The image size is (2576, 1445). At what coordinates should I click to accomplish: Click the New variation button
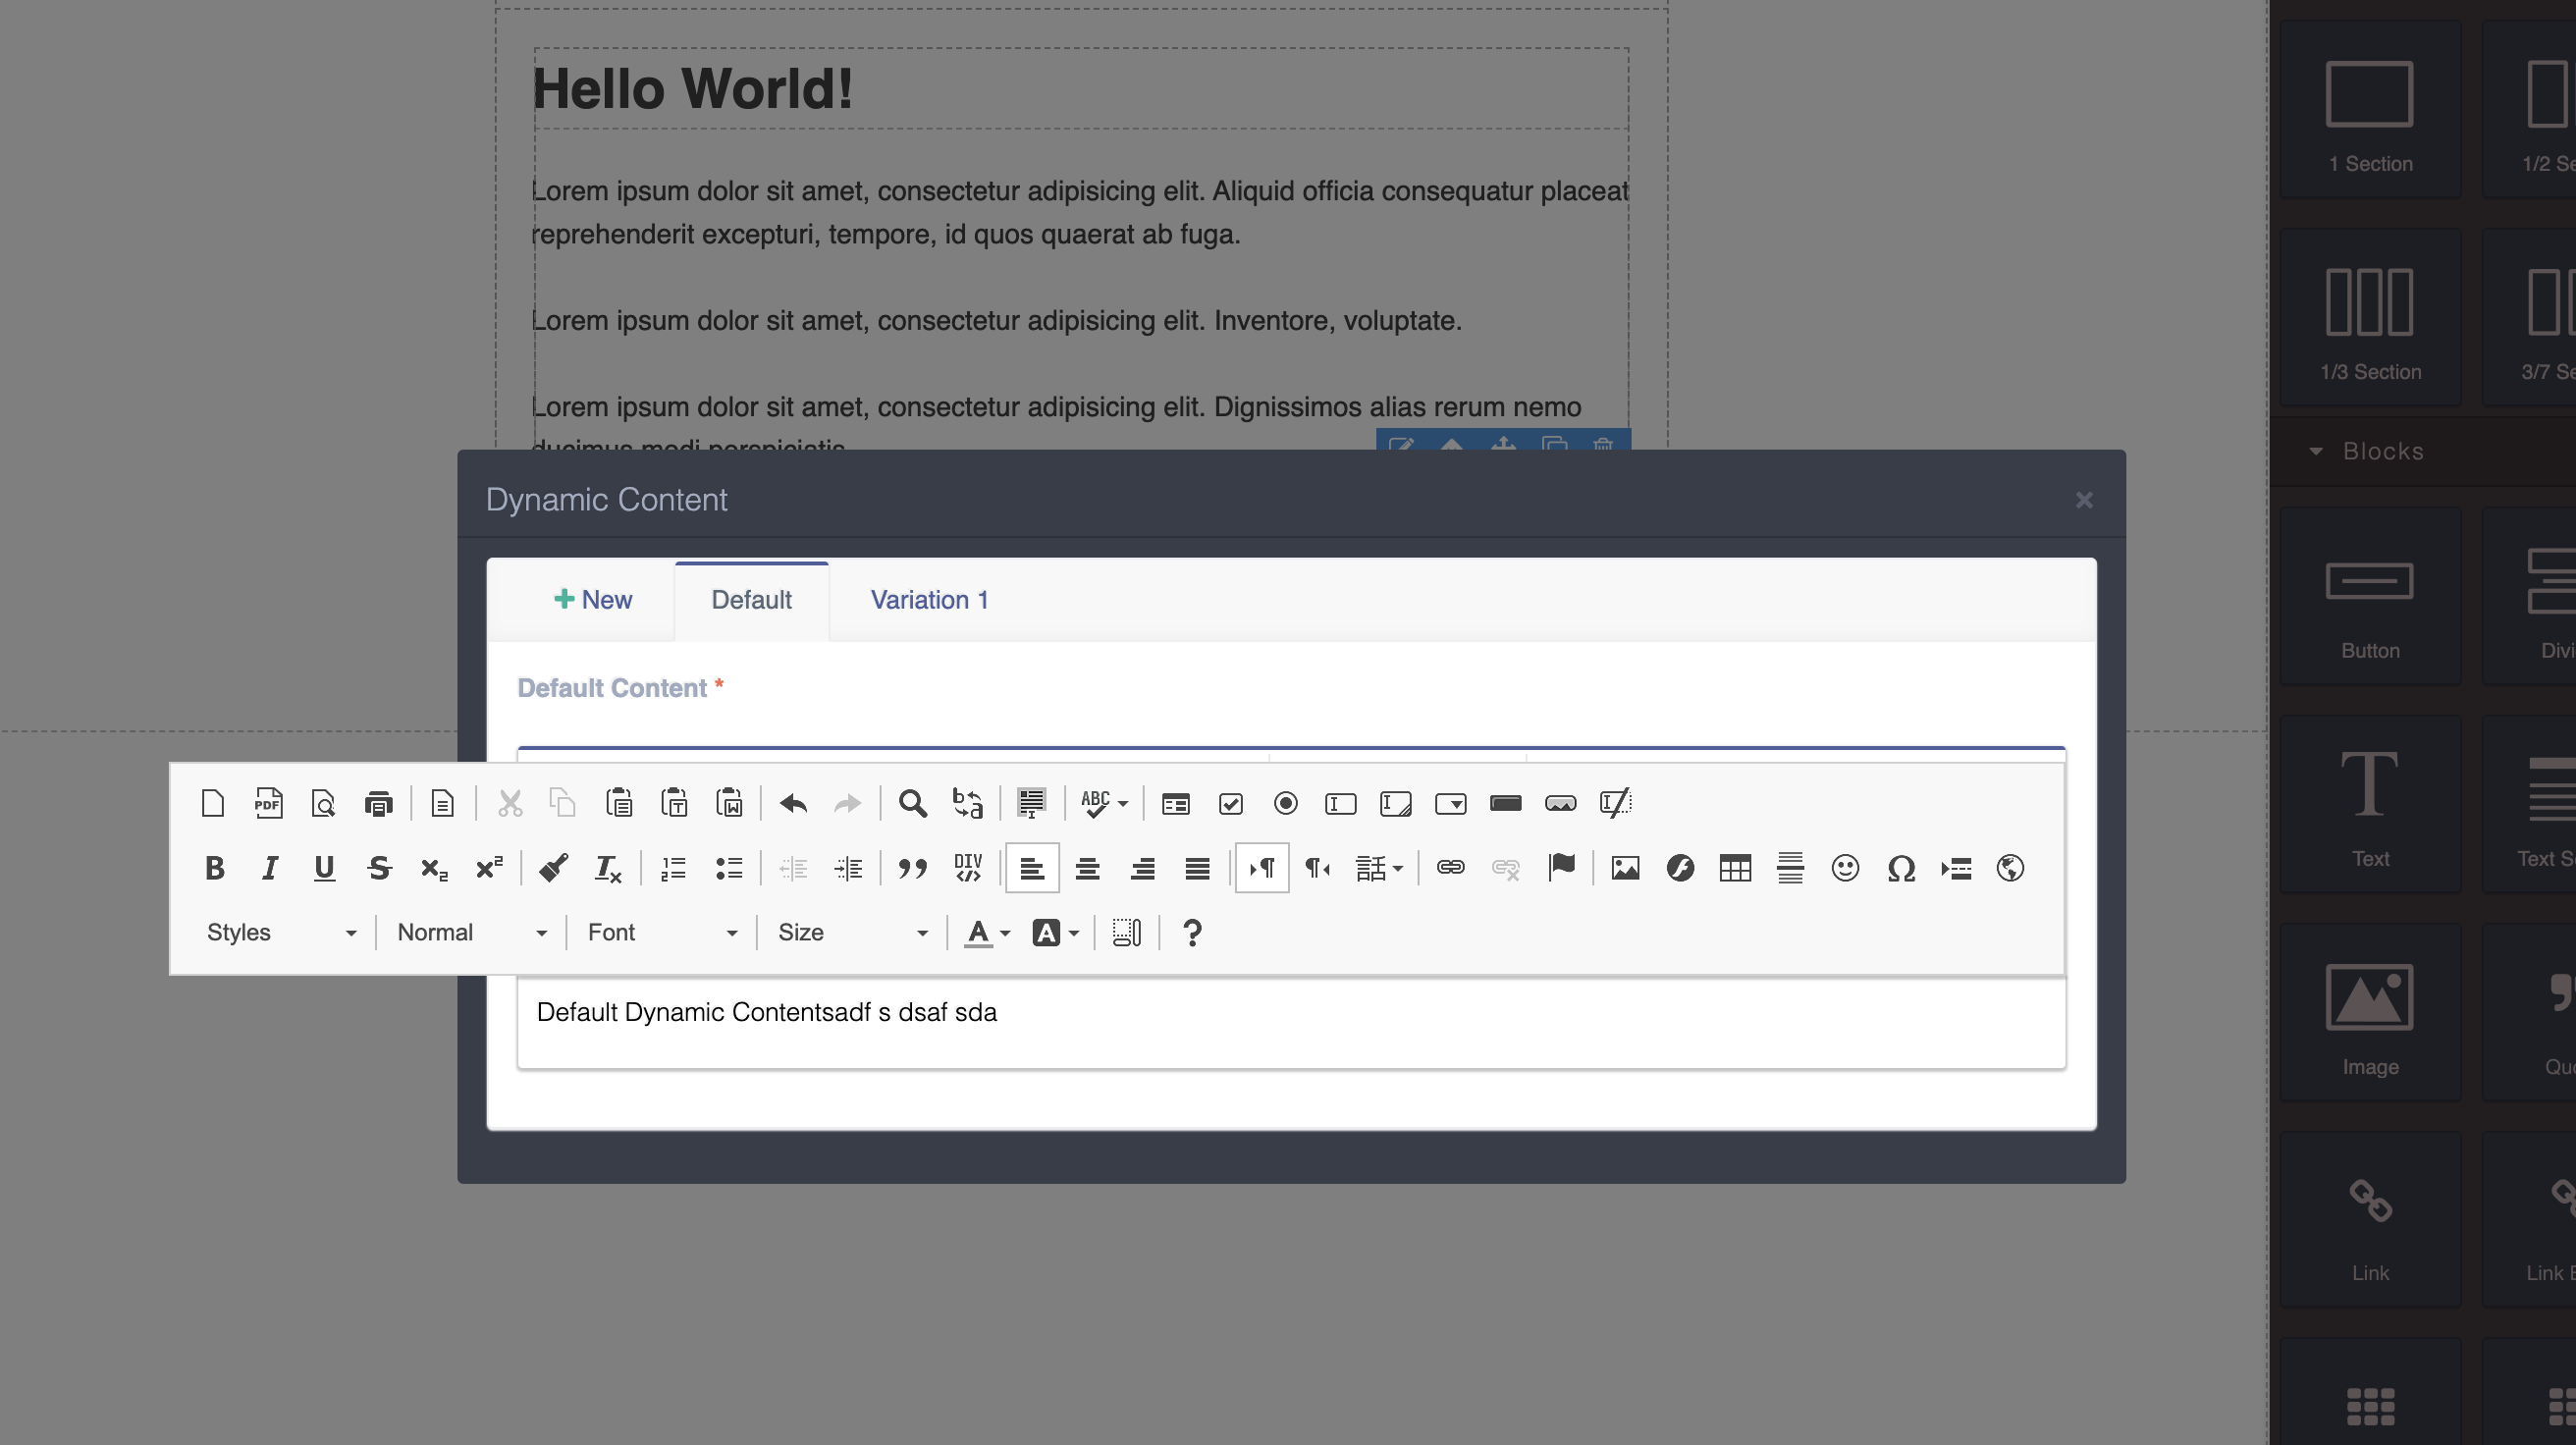(592, 600)
